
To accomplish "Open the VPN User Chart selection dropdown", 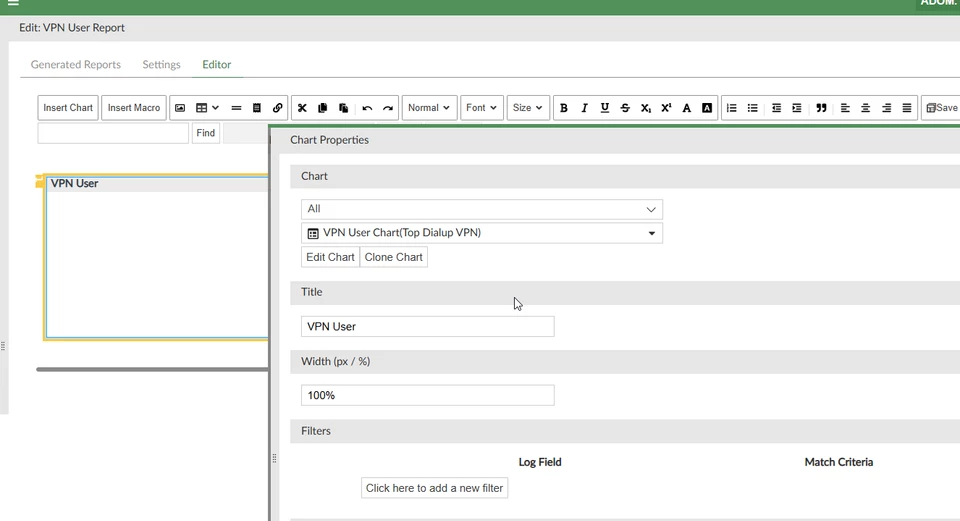I will click(482, 233).
